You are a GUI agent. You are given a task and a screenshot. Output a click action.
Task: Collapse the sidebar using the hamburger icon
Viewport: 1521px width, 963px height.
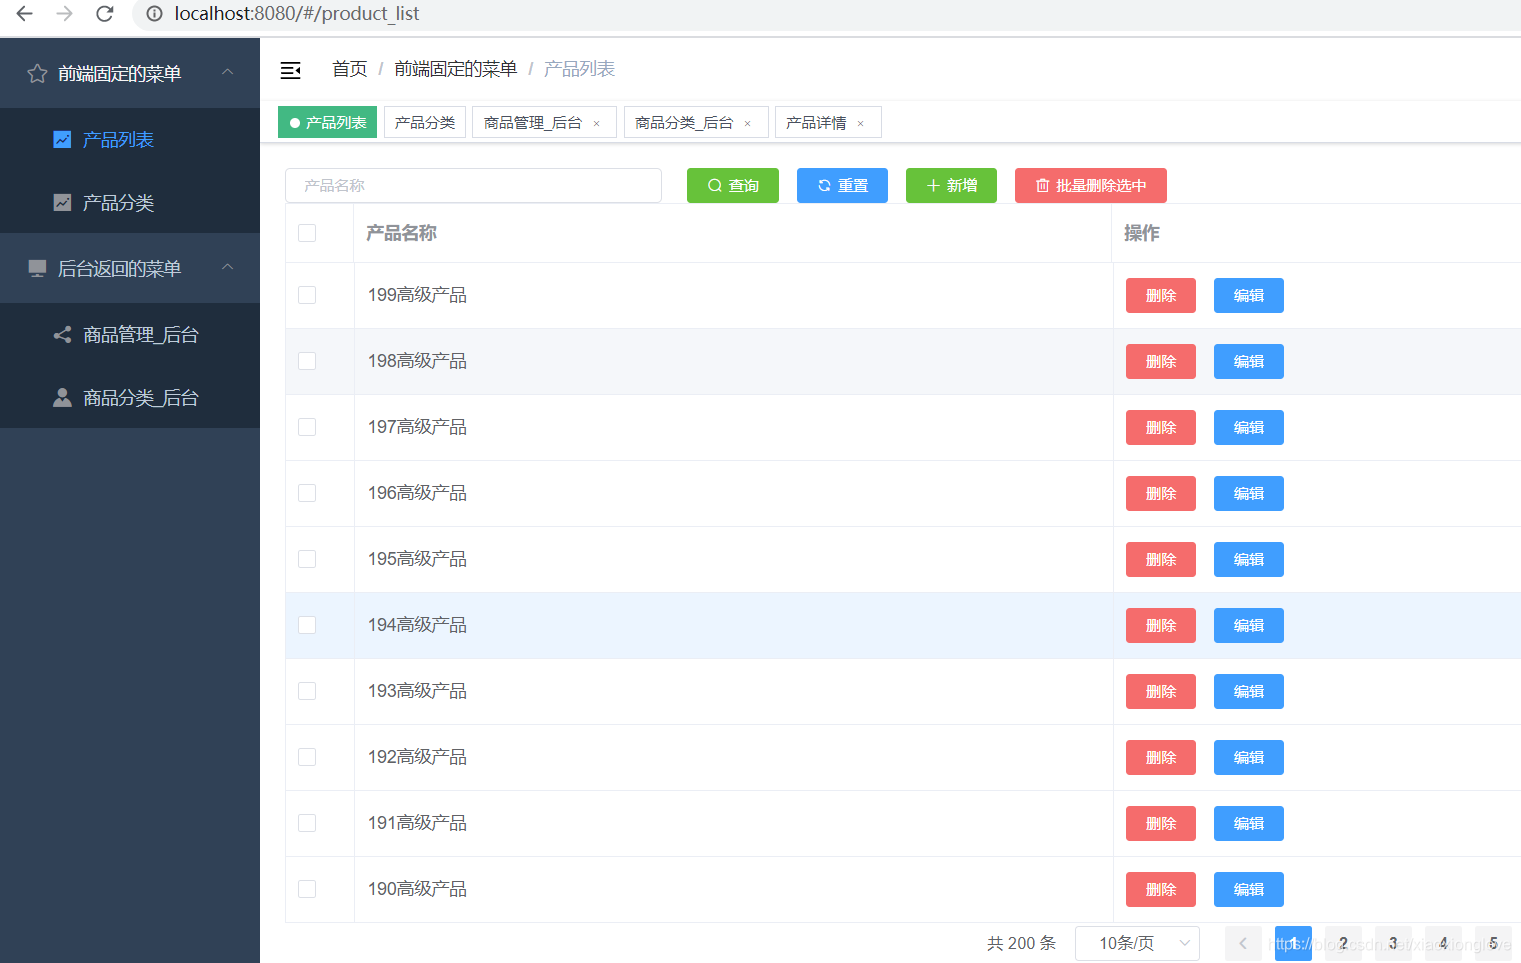tap(290, 70)
